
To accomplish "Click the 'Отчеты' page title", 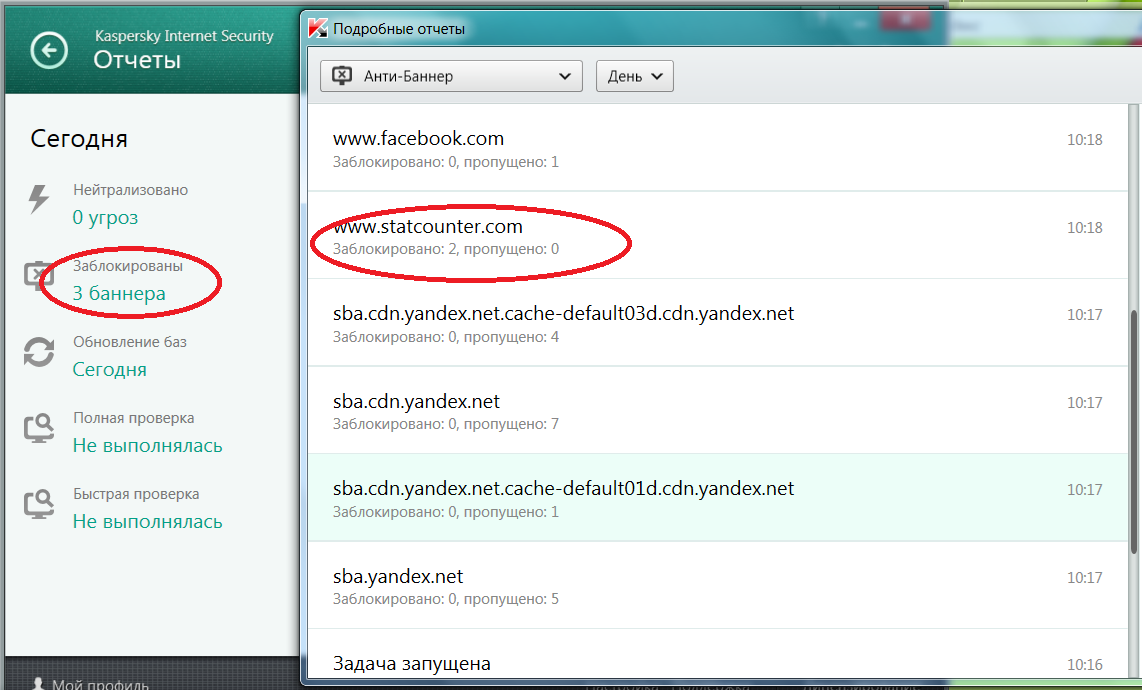I will point(137,60).
